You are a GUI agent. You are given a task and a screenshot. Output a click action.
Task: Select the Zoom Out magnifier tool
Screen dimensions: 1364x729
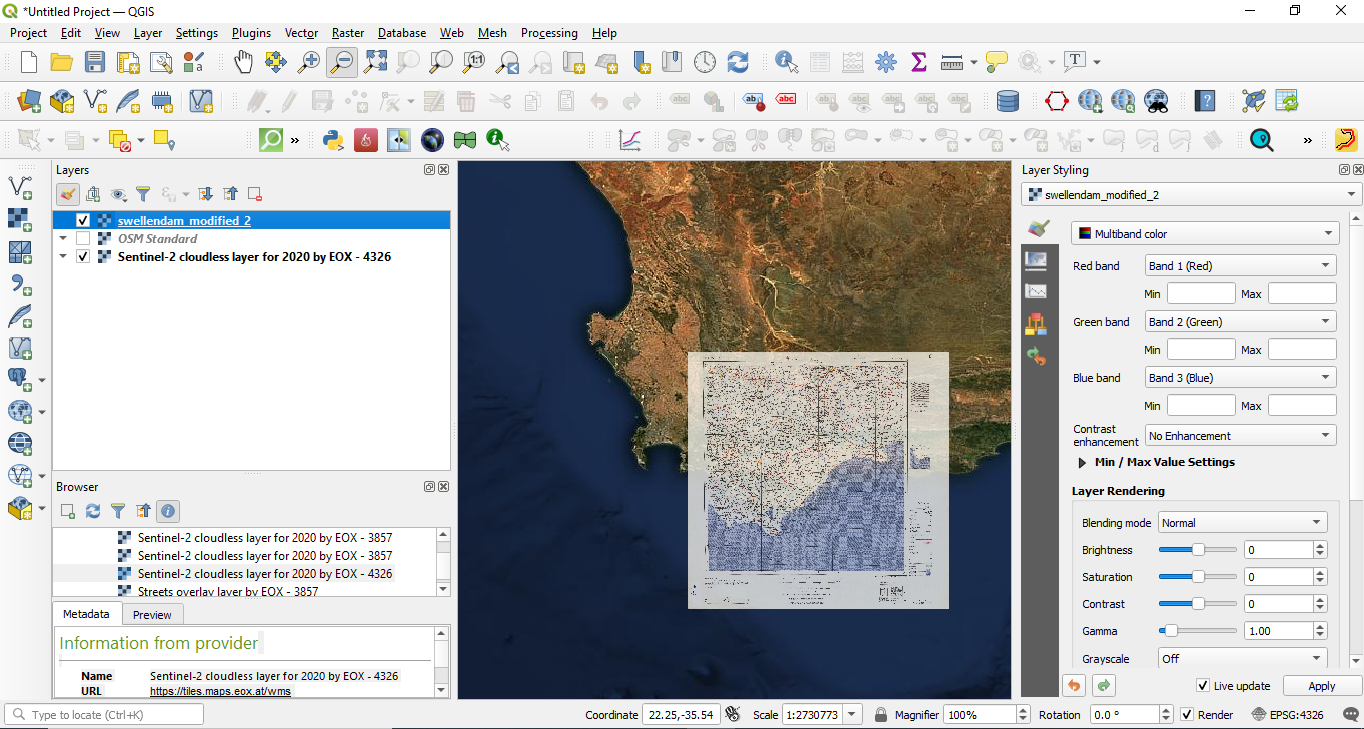(x=342, y=62)
